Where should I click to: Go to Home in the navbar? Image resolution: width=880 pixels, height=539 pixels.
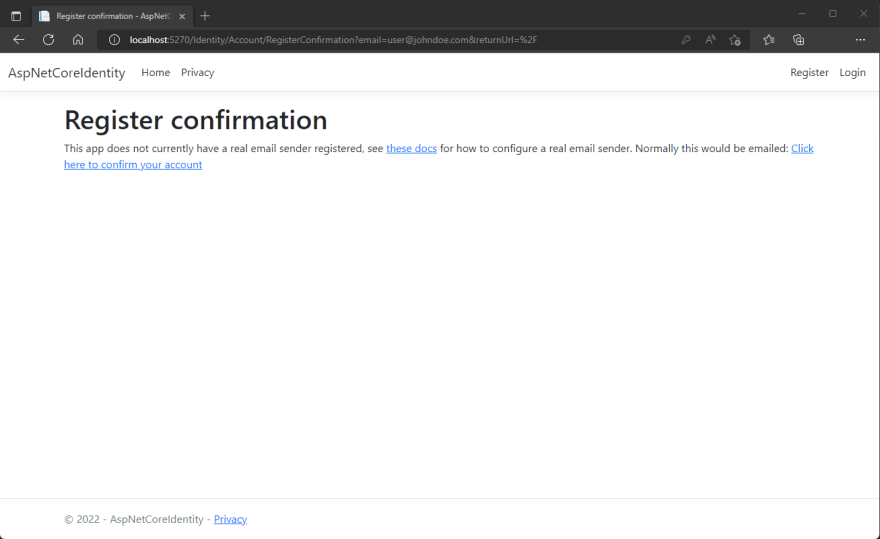tap(155, 72)
